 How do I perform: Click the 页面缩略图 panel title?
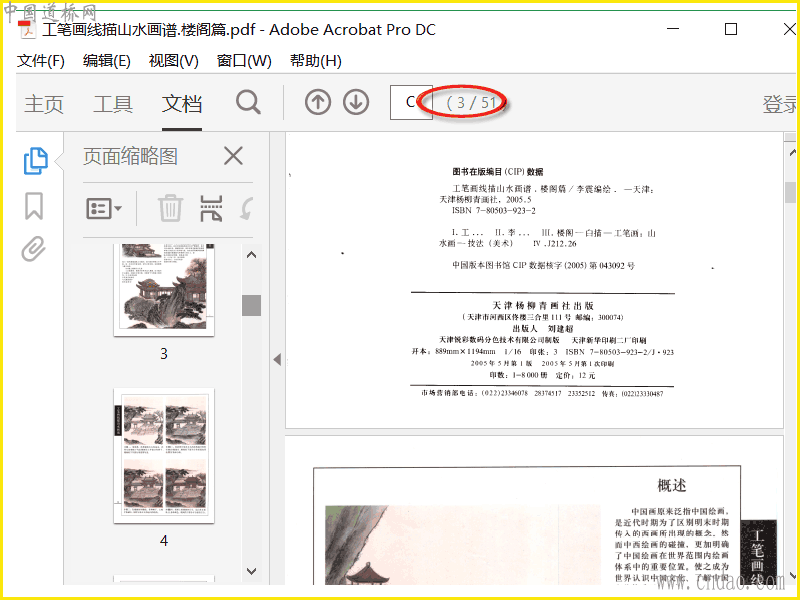(130, 156)
